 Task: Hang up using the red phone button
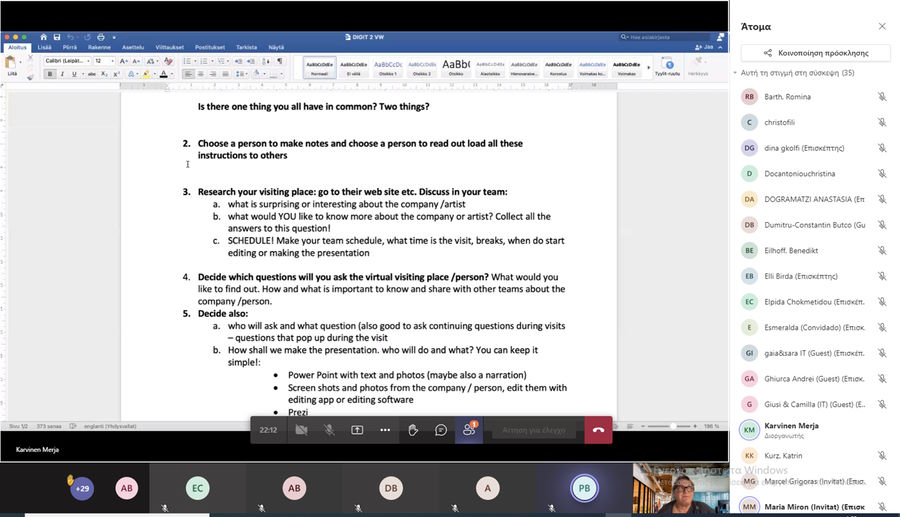(x=598, y=430)
